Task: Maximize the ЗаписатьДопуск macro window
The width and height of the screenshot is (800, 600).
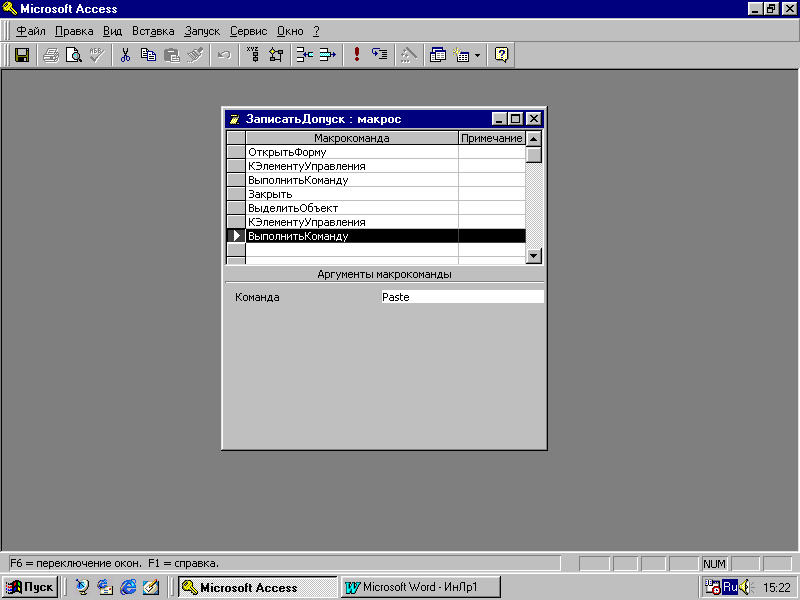Action: click(x=516, y=119)
